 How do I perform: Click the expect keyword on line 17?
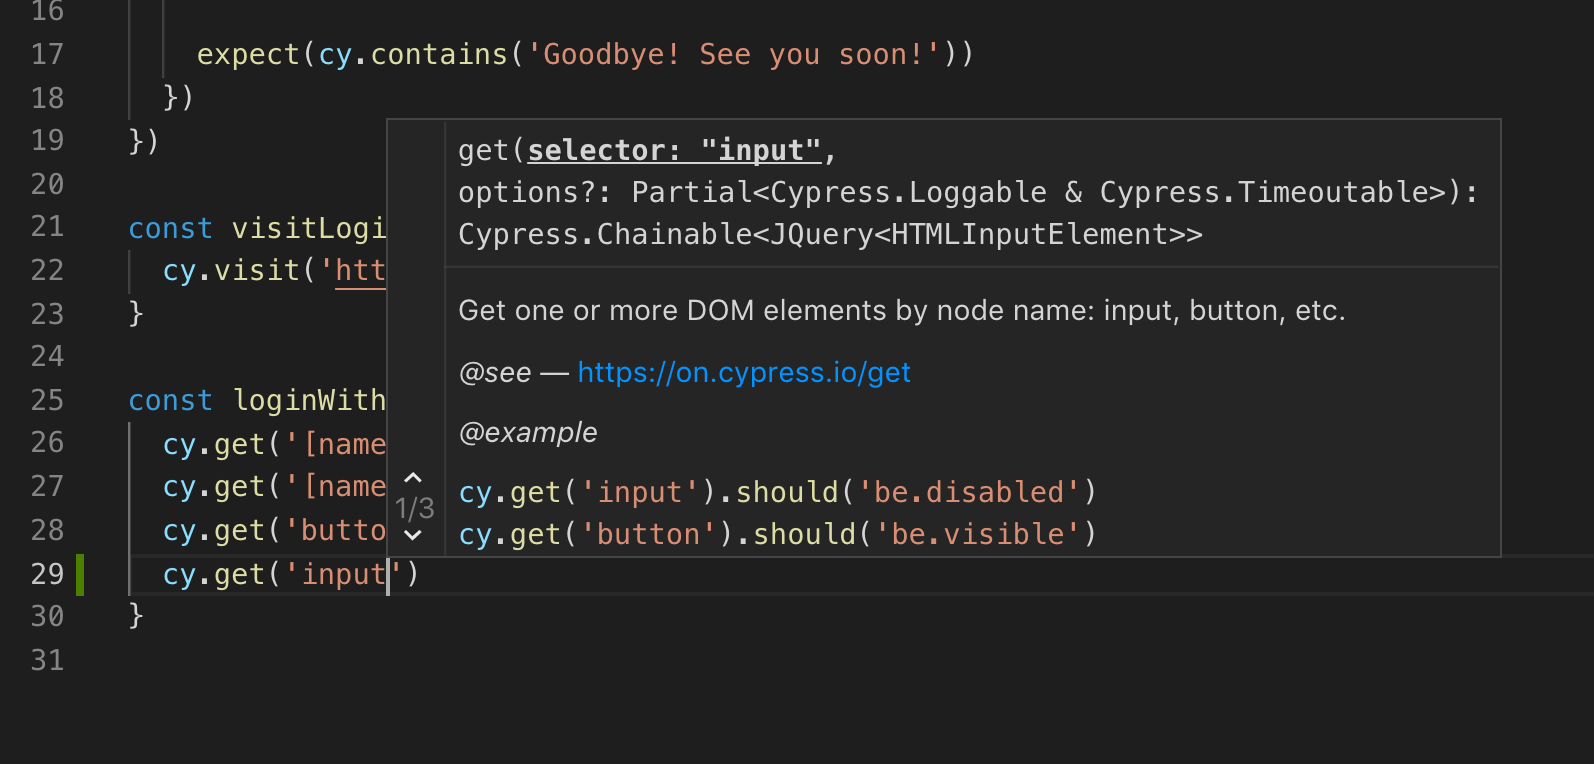point(249,54)
